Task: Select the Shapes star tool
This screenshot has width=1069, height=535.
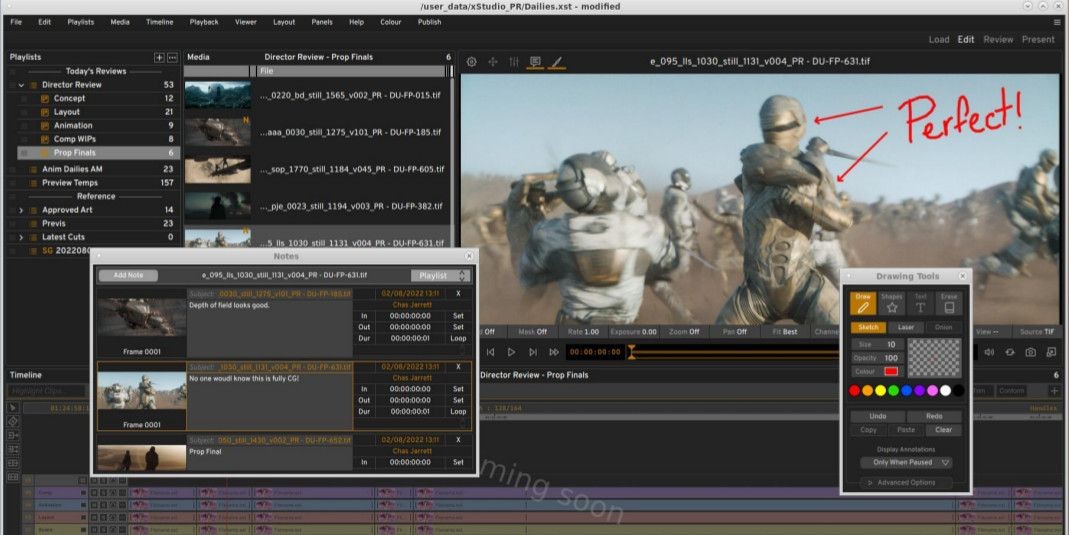Action: (x=891, y=303)
